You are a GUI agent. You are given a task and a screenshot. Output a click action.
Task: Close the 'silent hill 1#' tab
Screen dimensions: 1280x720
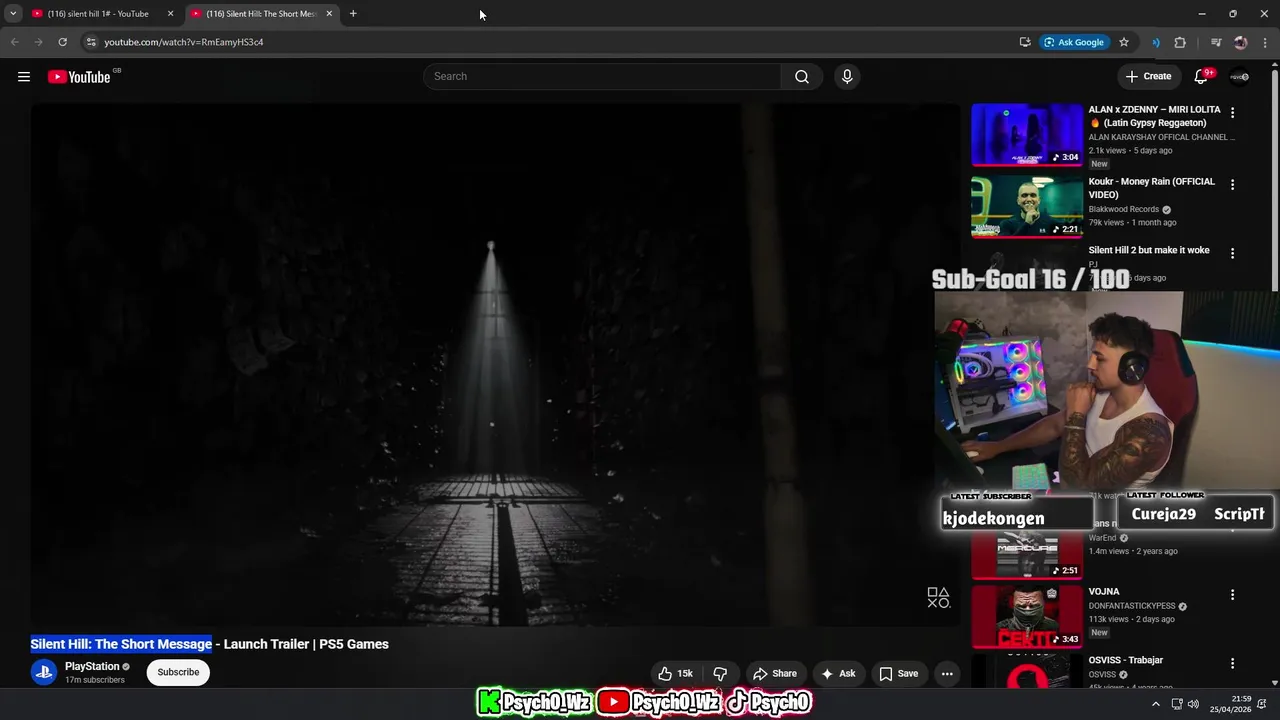170,14
